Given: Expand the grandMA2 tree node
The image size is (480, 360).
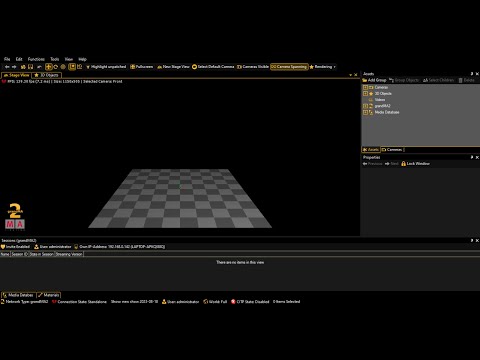Looking at the screenshot, I should (365, 106).
